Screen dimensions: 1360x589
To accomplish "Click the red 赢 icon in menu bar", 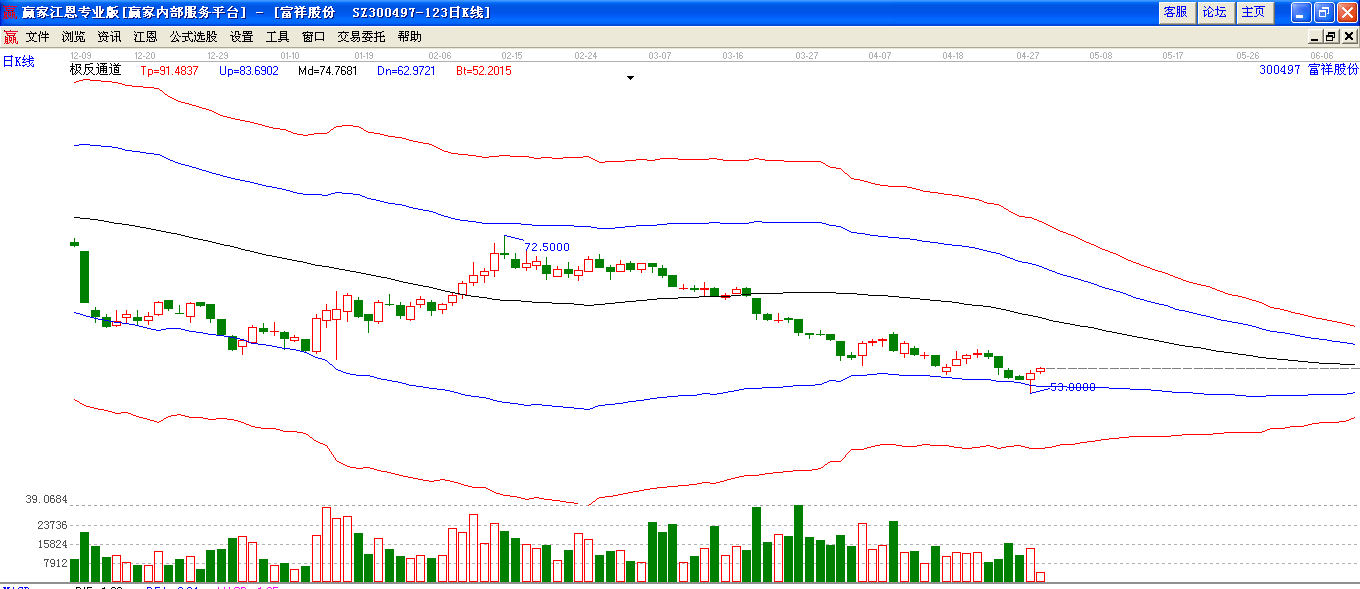I will (10, 37).
